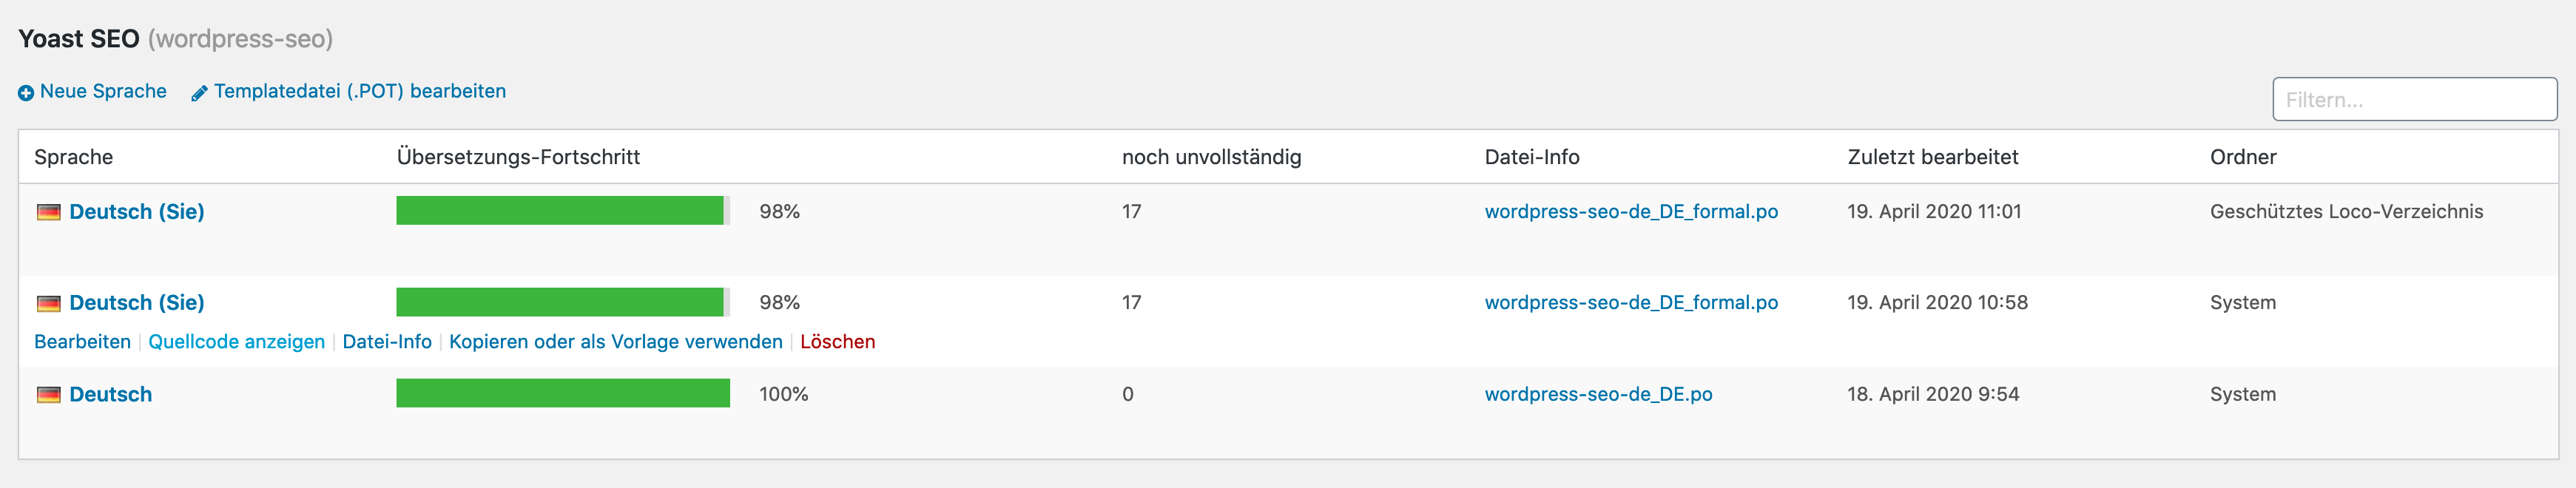The width and height of the screenshot is (2576, 488).
Task: Click progress bar of Loco-Verzeichnis row
Action: click(563, 211)
